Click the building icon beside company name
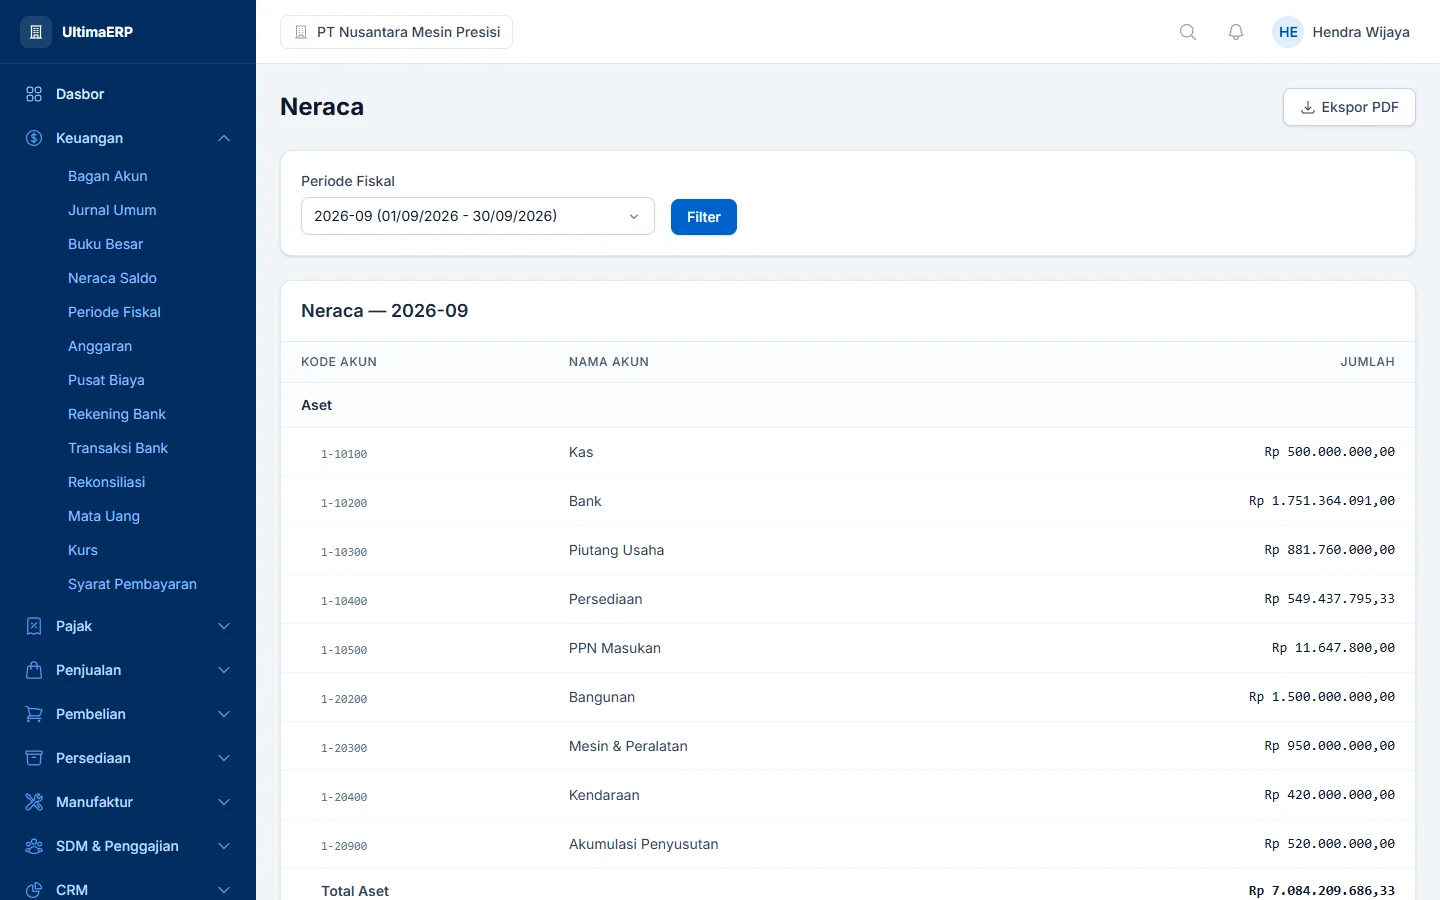 (301, 32)
